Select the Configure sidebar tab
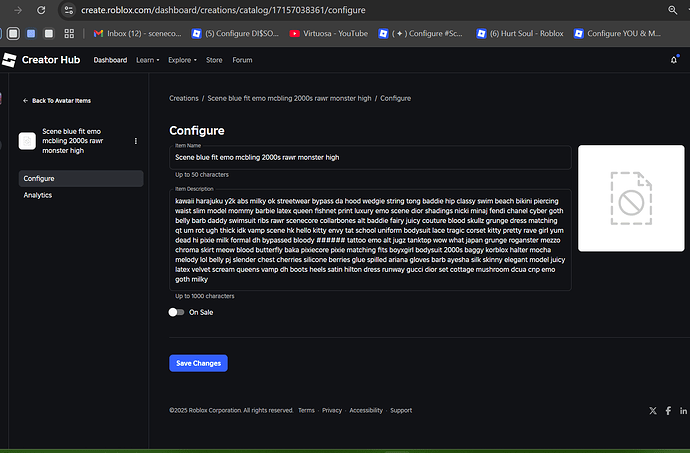The width and height of the screenshot is (690, 453). (81, 178)
